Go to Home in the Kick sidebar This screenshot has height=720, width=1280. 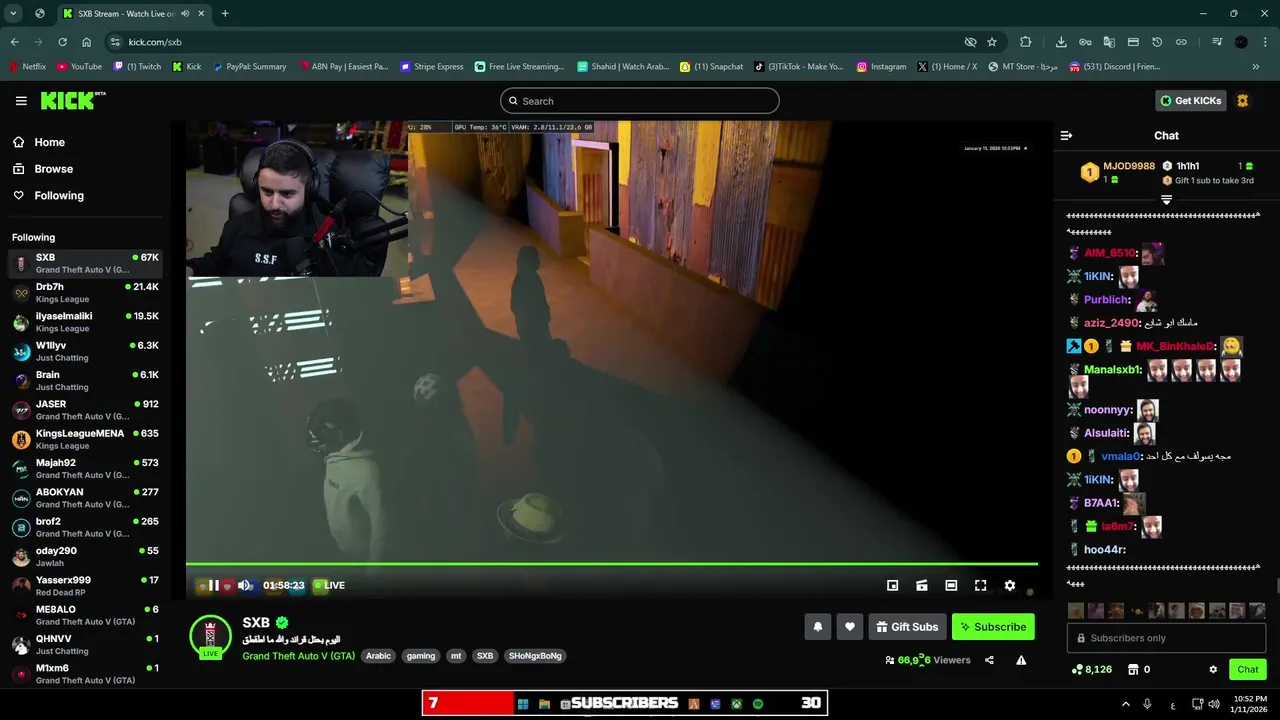(x=39, y=142)
